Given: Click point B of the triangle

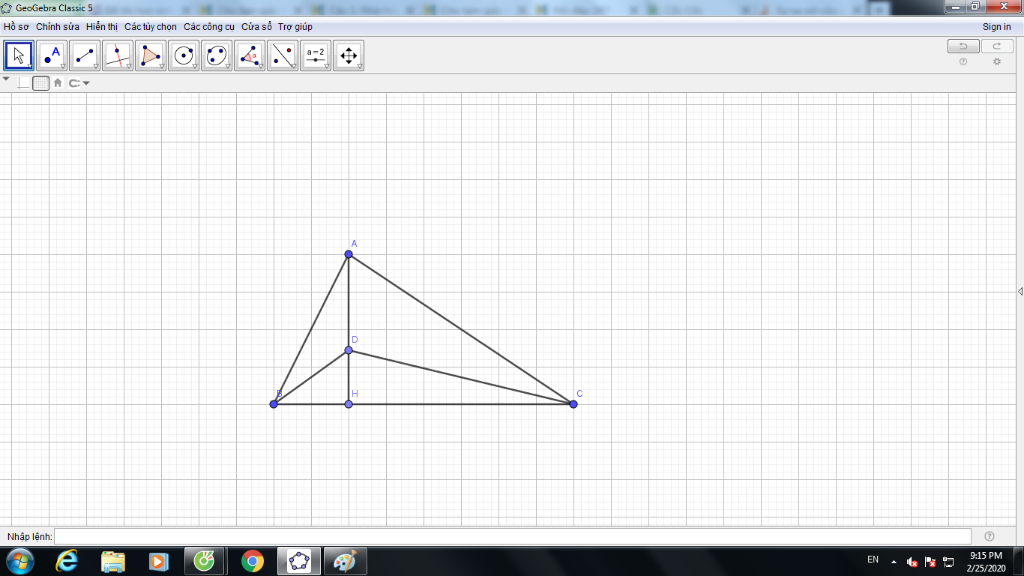Looking at the screenshot, I should pyautogui.click(x=274, y=404).
